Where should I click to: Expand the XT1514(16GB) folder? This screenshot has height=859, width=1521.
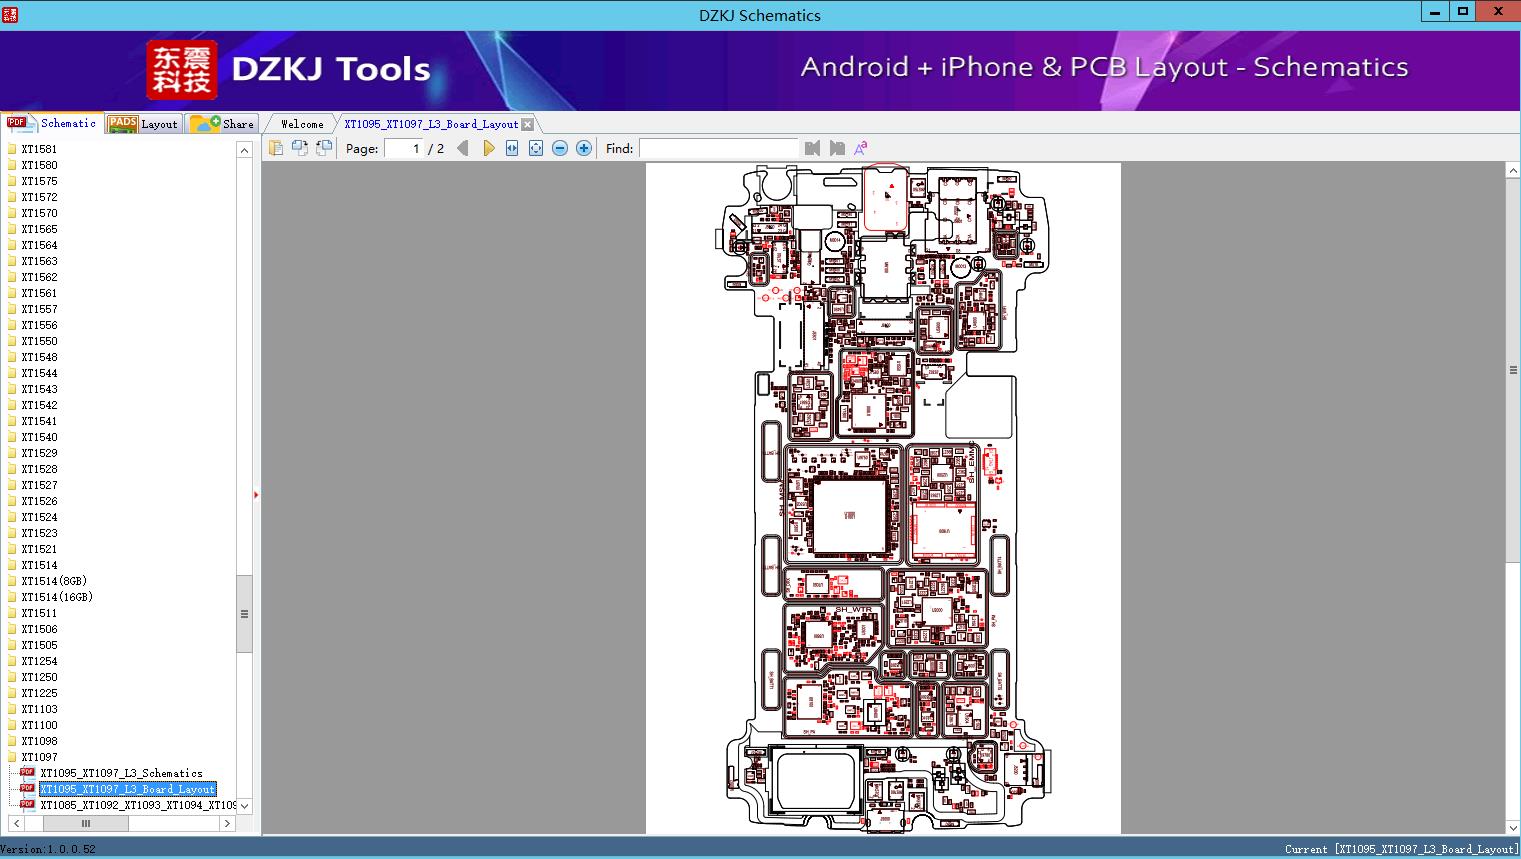[56, 597]
